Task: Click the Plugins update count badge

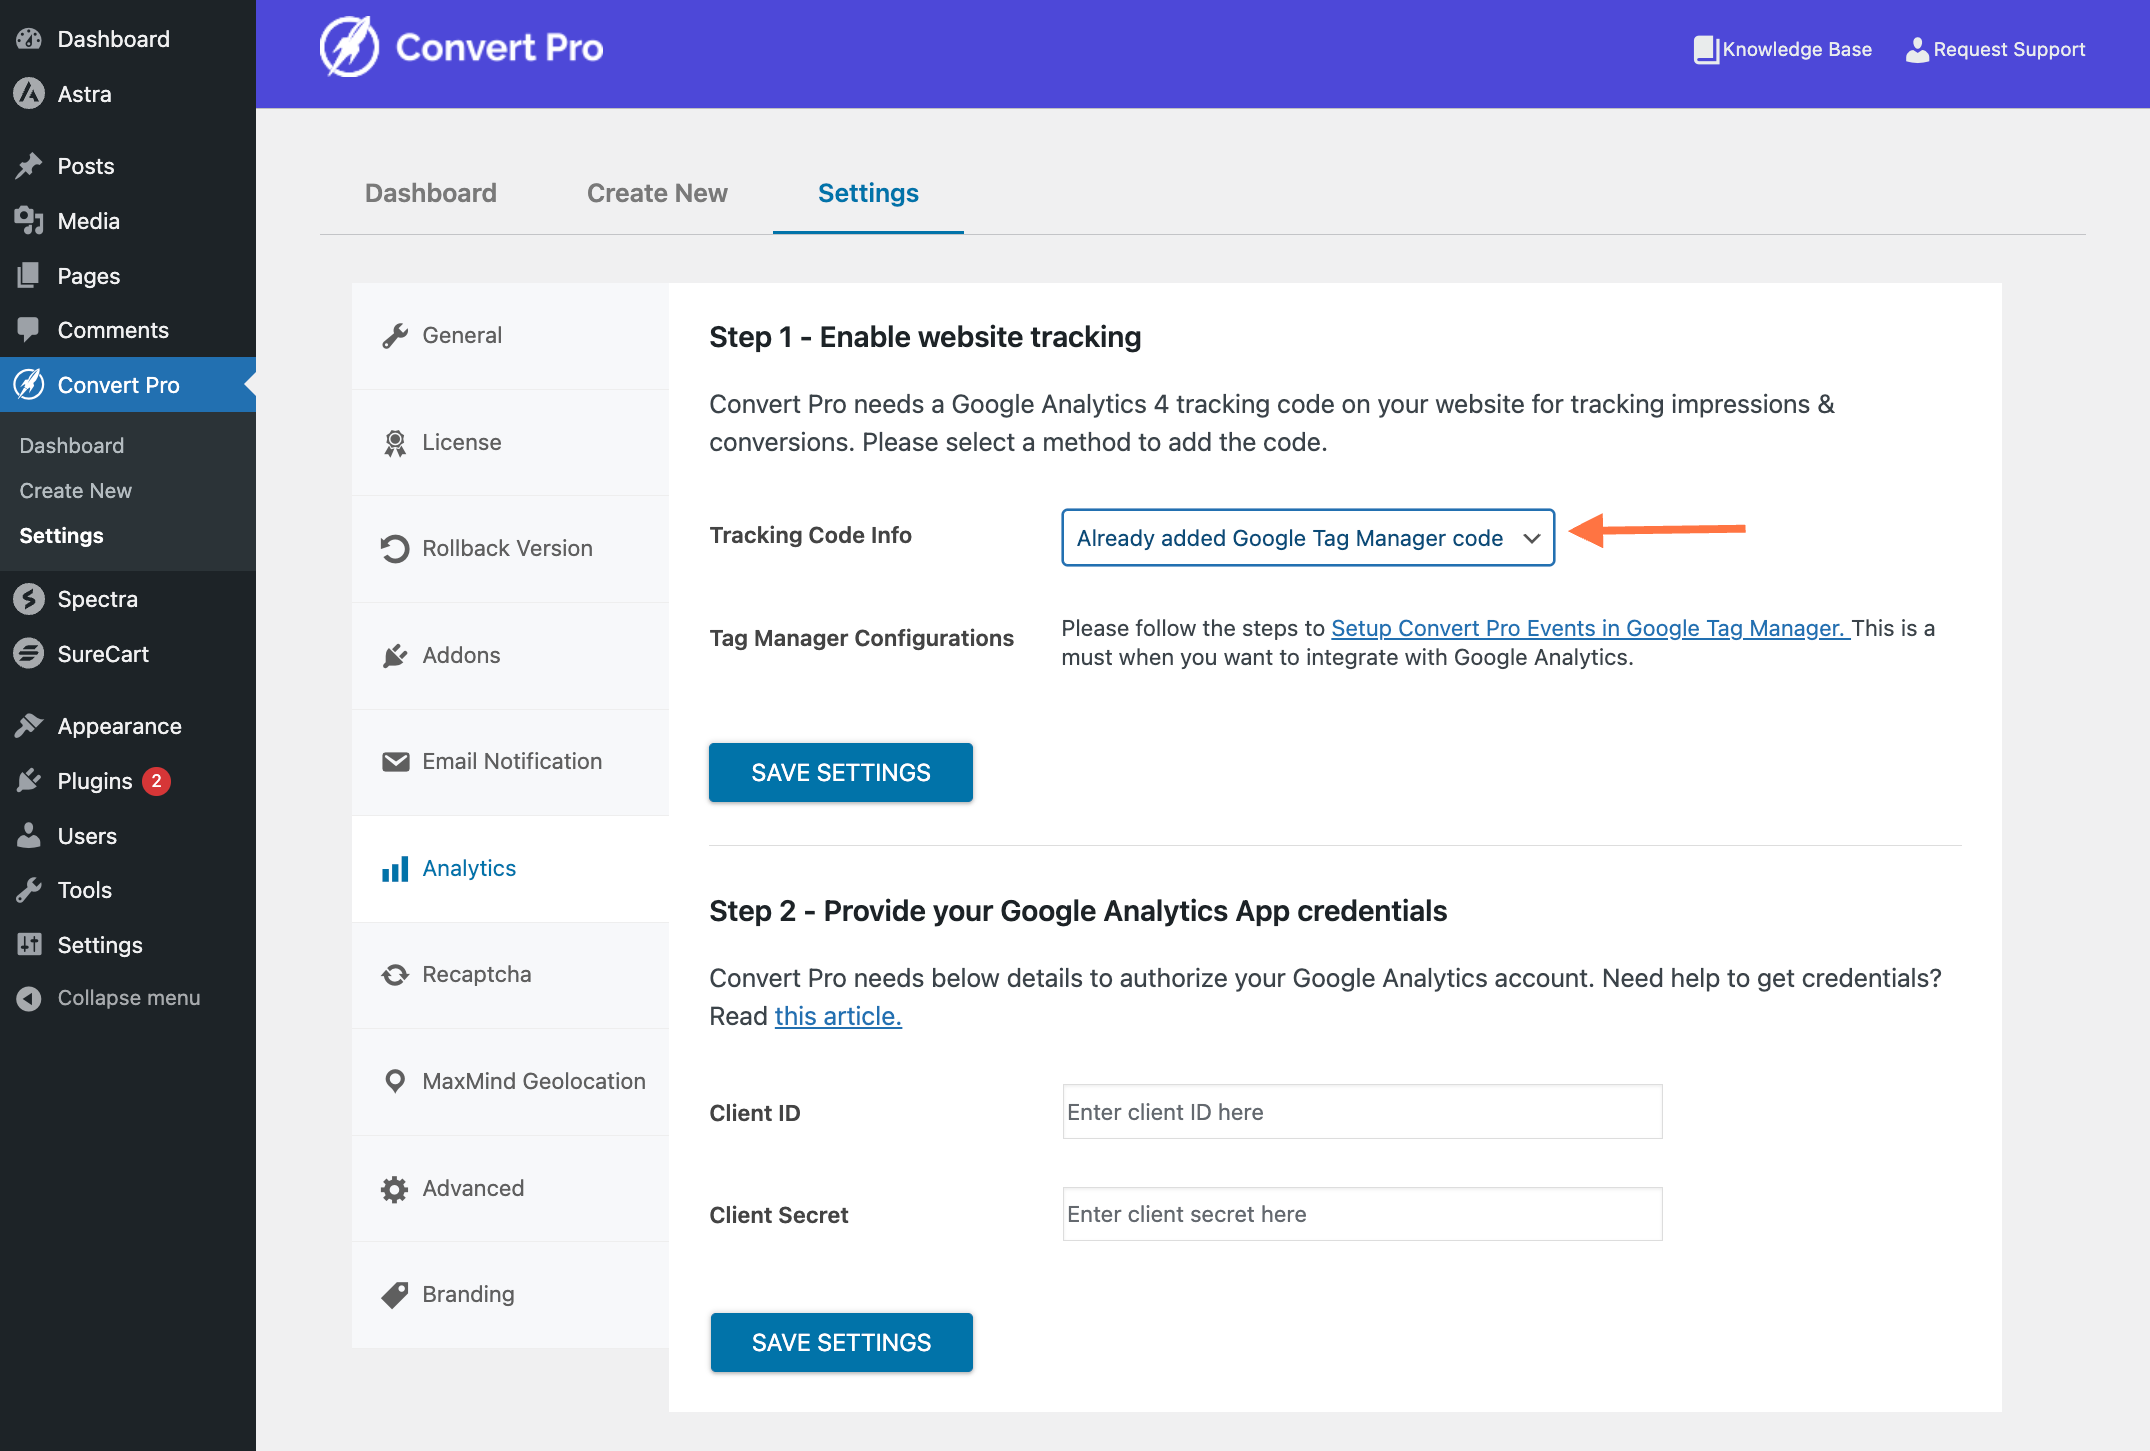Action: pos(157,781)
